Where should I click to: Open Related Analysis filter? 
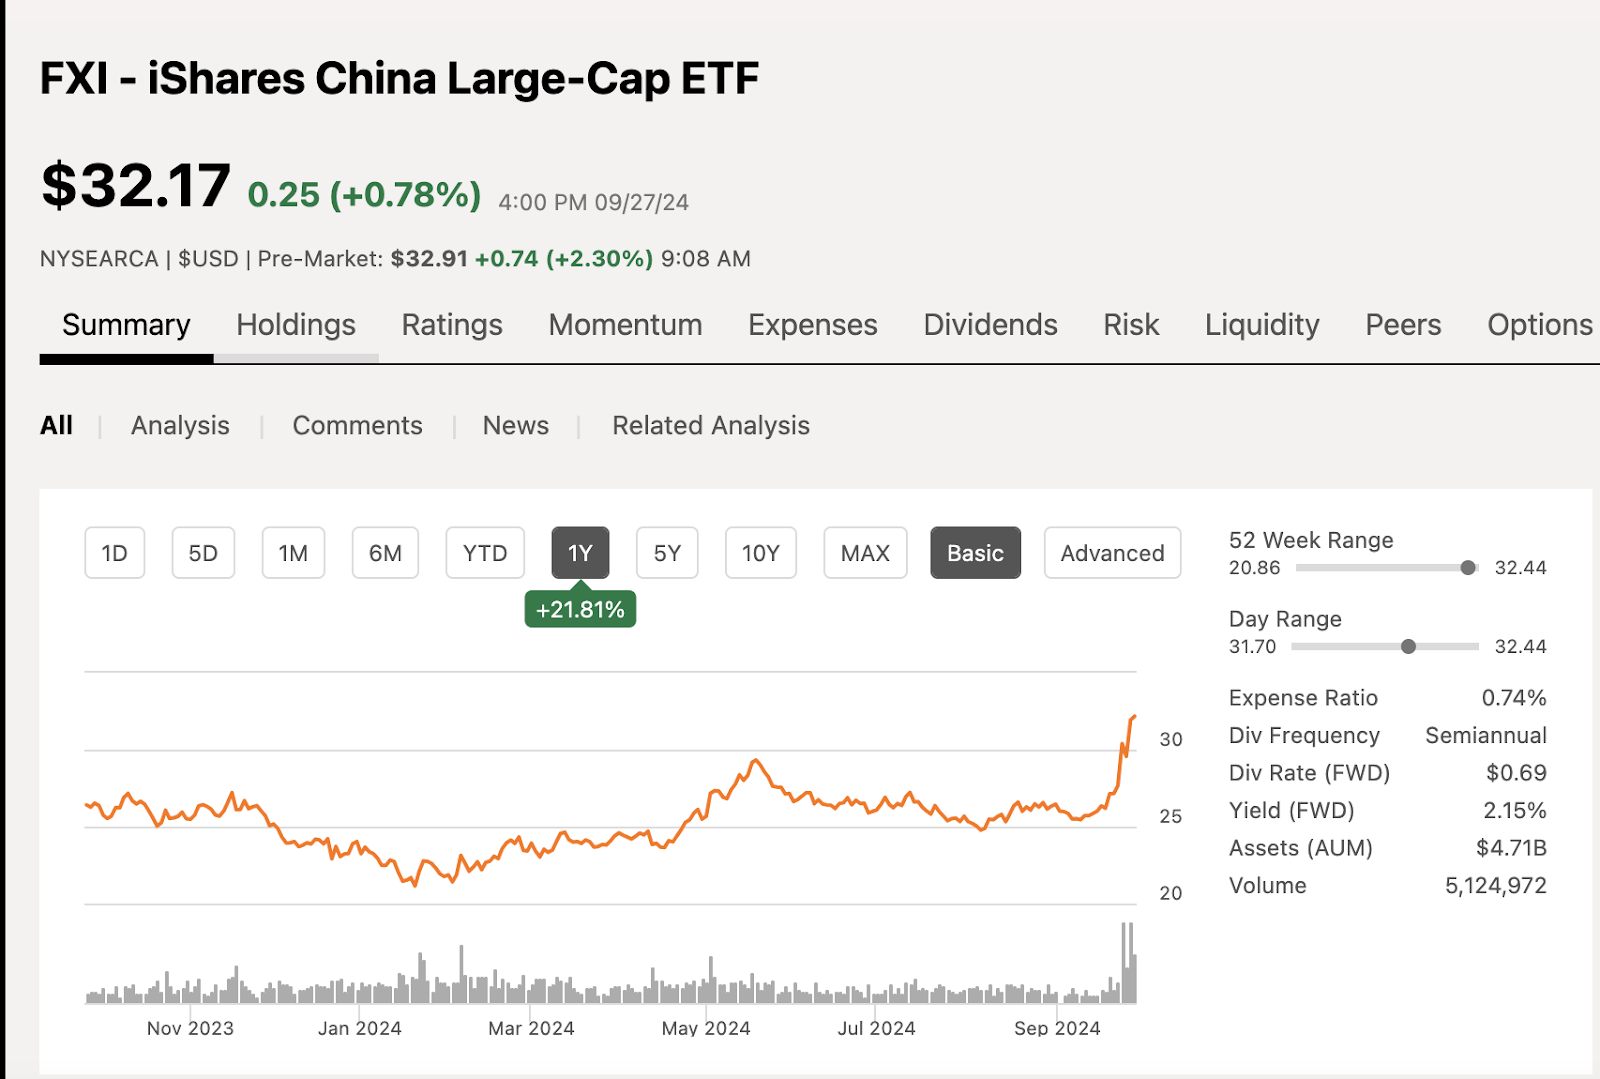pos(711,426)
